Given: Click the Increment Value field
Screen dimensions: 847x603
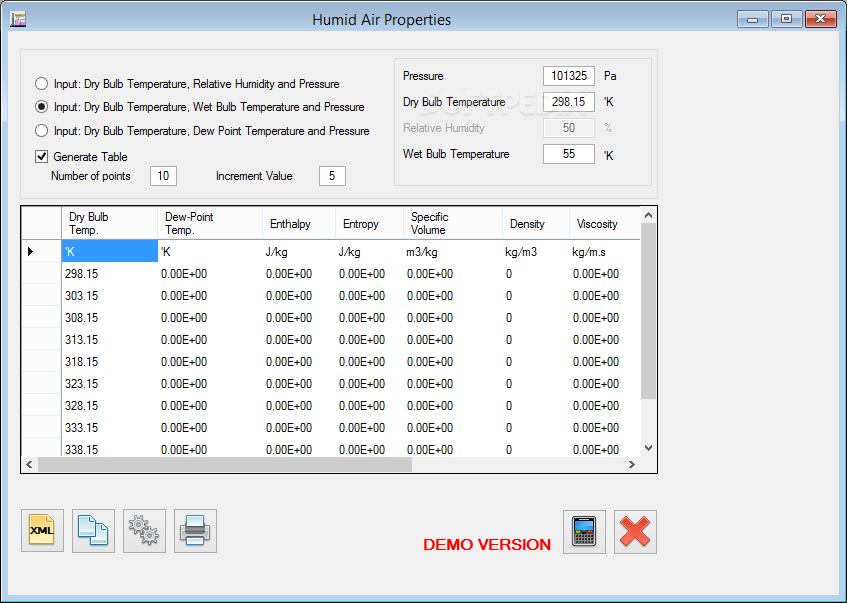Looking at the screenshot, I should (332, 176).
